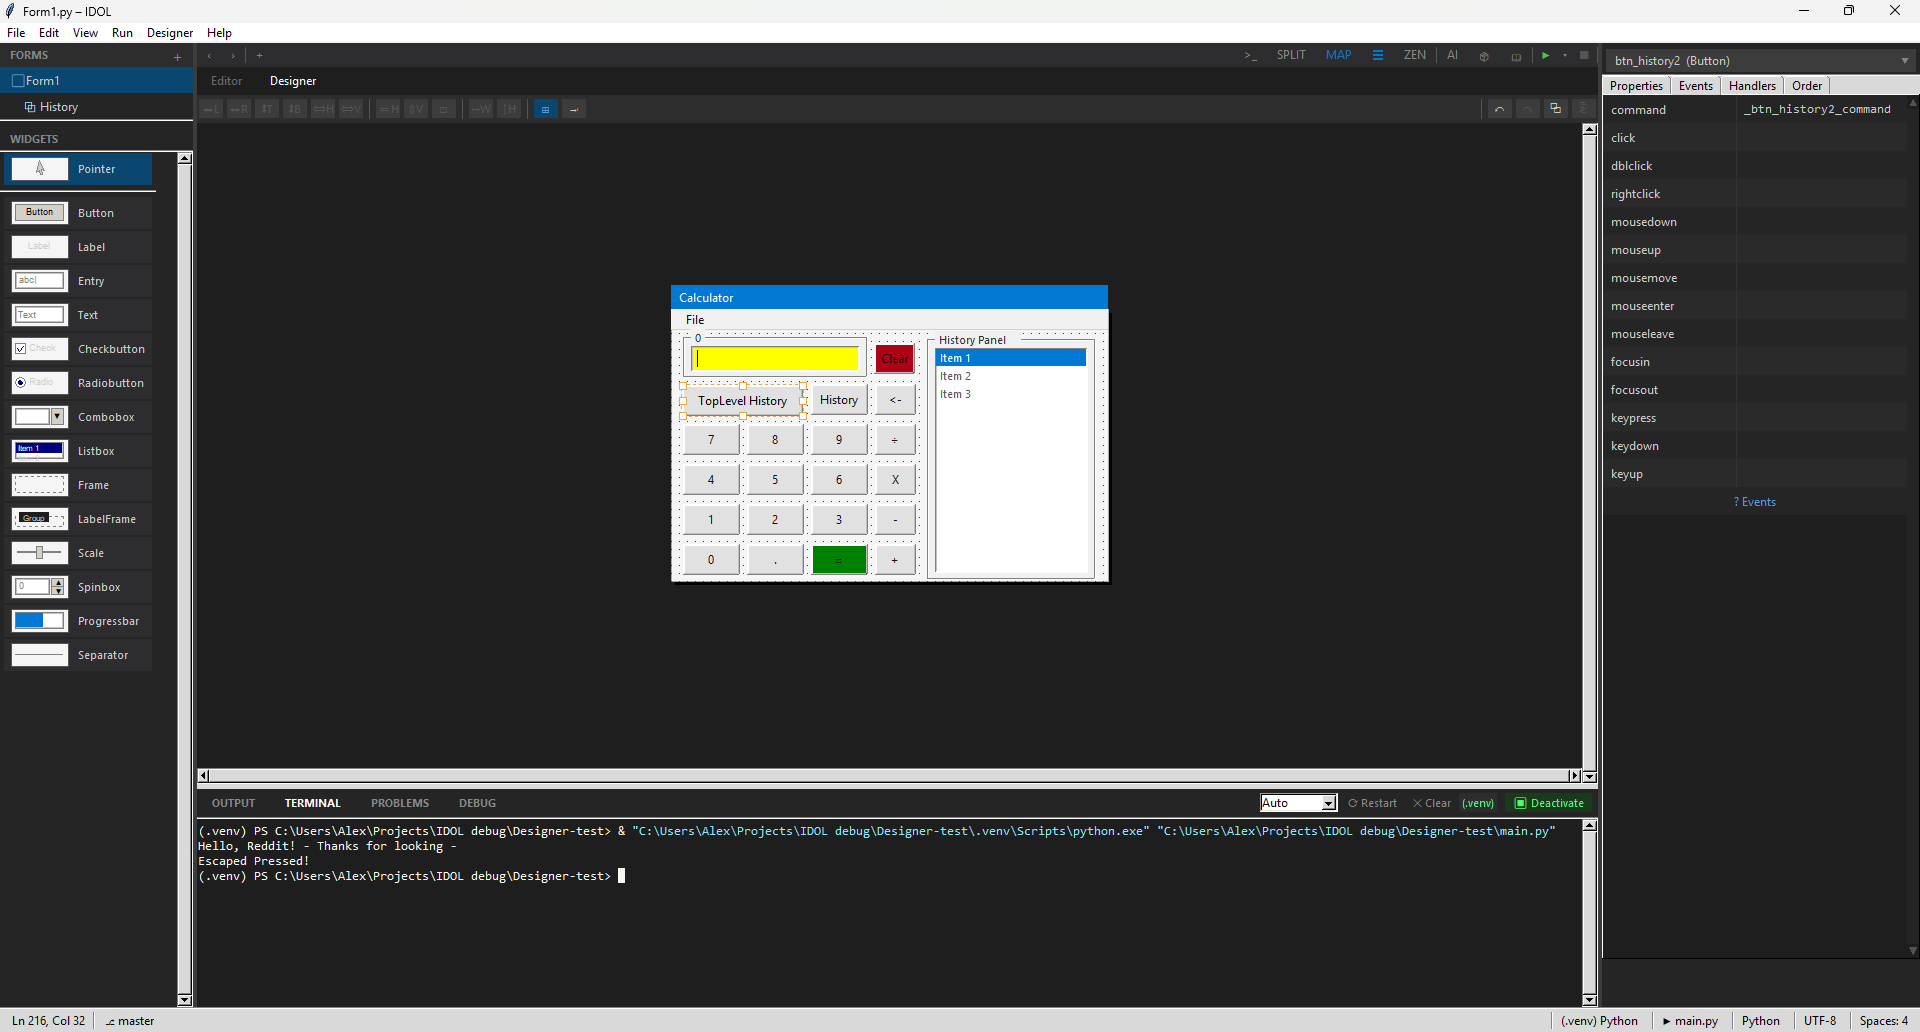
Task: Click the same-width (W) toolbar icon
Action: (x=482, y=109)
